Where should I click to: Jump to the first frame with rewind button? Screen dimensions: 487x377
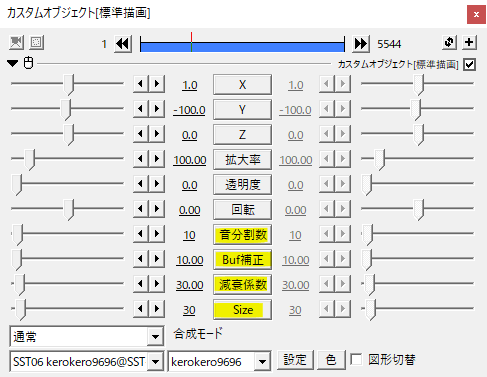click(x=123, y=44)
